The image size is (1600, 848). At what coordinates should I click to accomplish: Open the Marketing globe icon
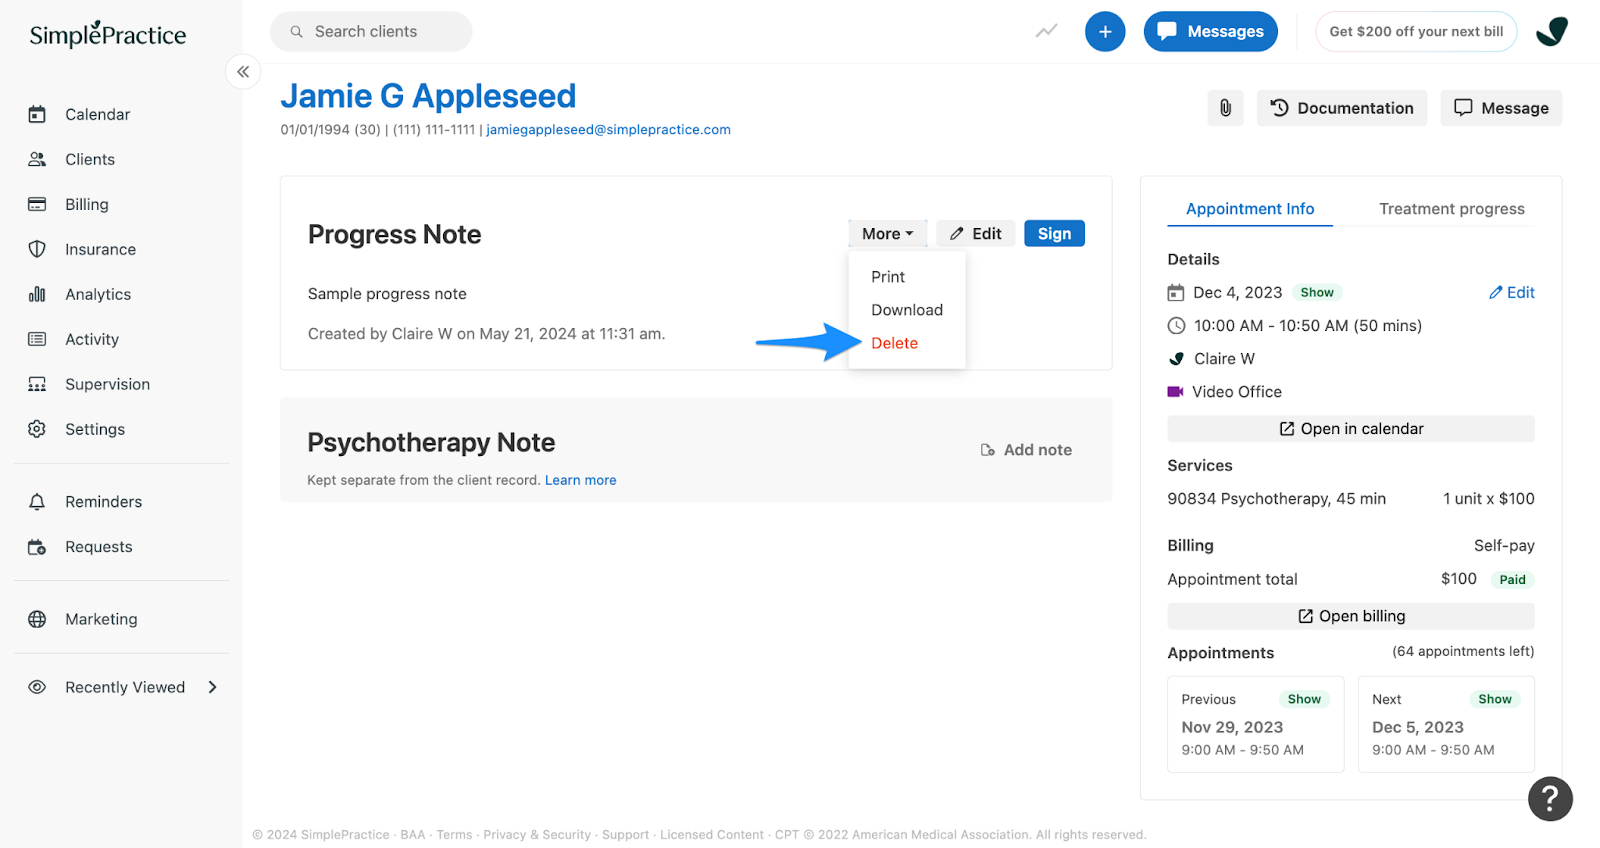[x=37, y=619]
